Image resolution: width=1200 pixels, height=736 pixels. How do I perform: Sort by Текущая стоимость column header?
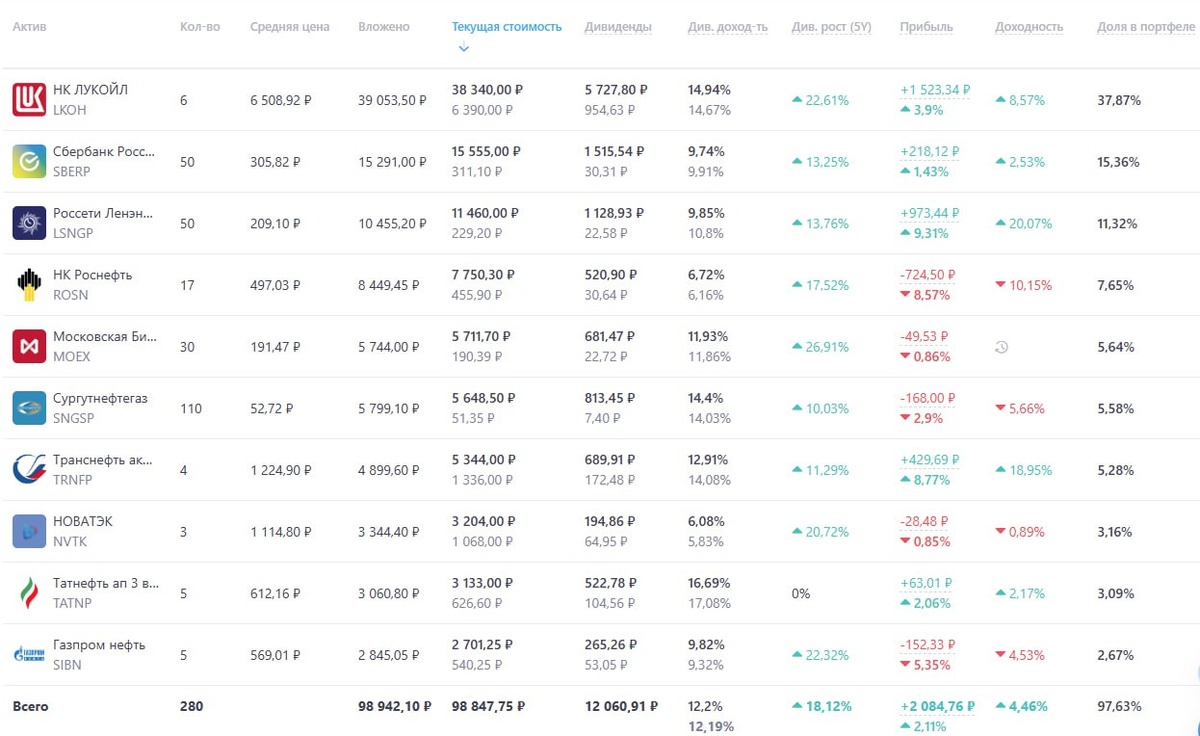click(x=507, y=27)
